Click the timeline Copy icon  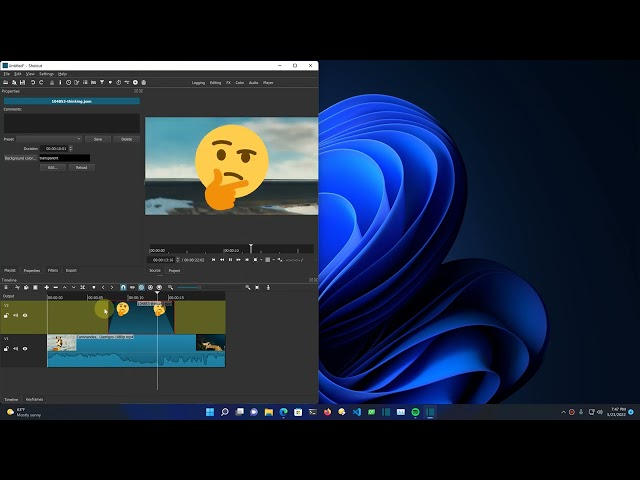[x=26, y=287]
